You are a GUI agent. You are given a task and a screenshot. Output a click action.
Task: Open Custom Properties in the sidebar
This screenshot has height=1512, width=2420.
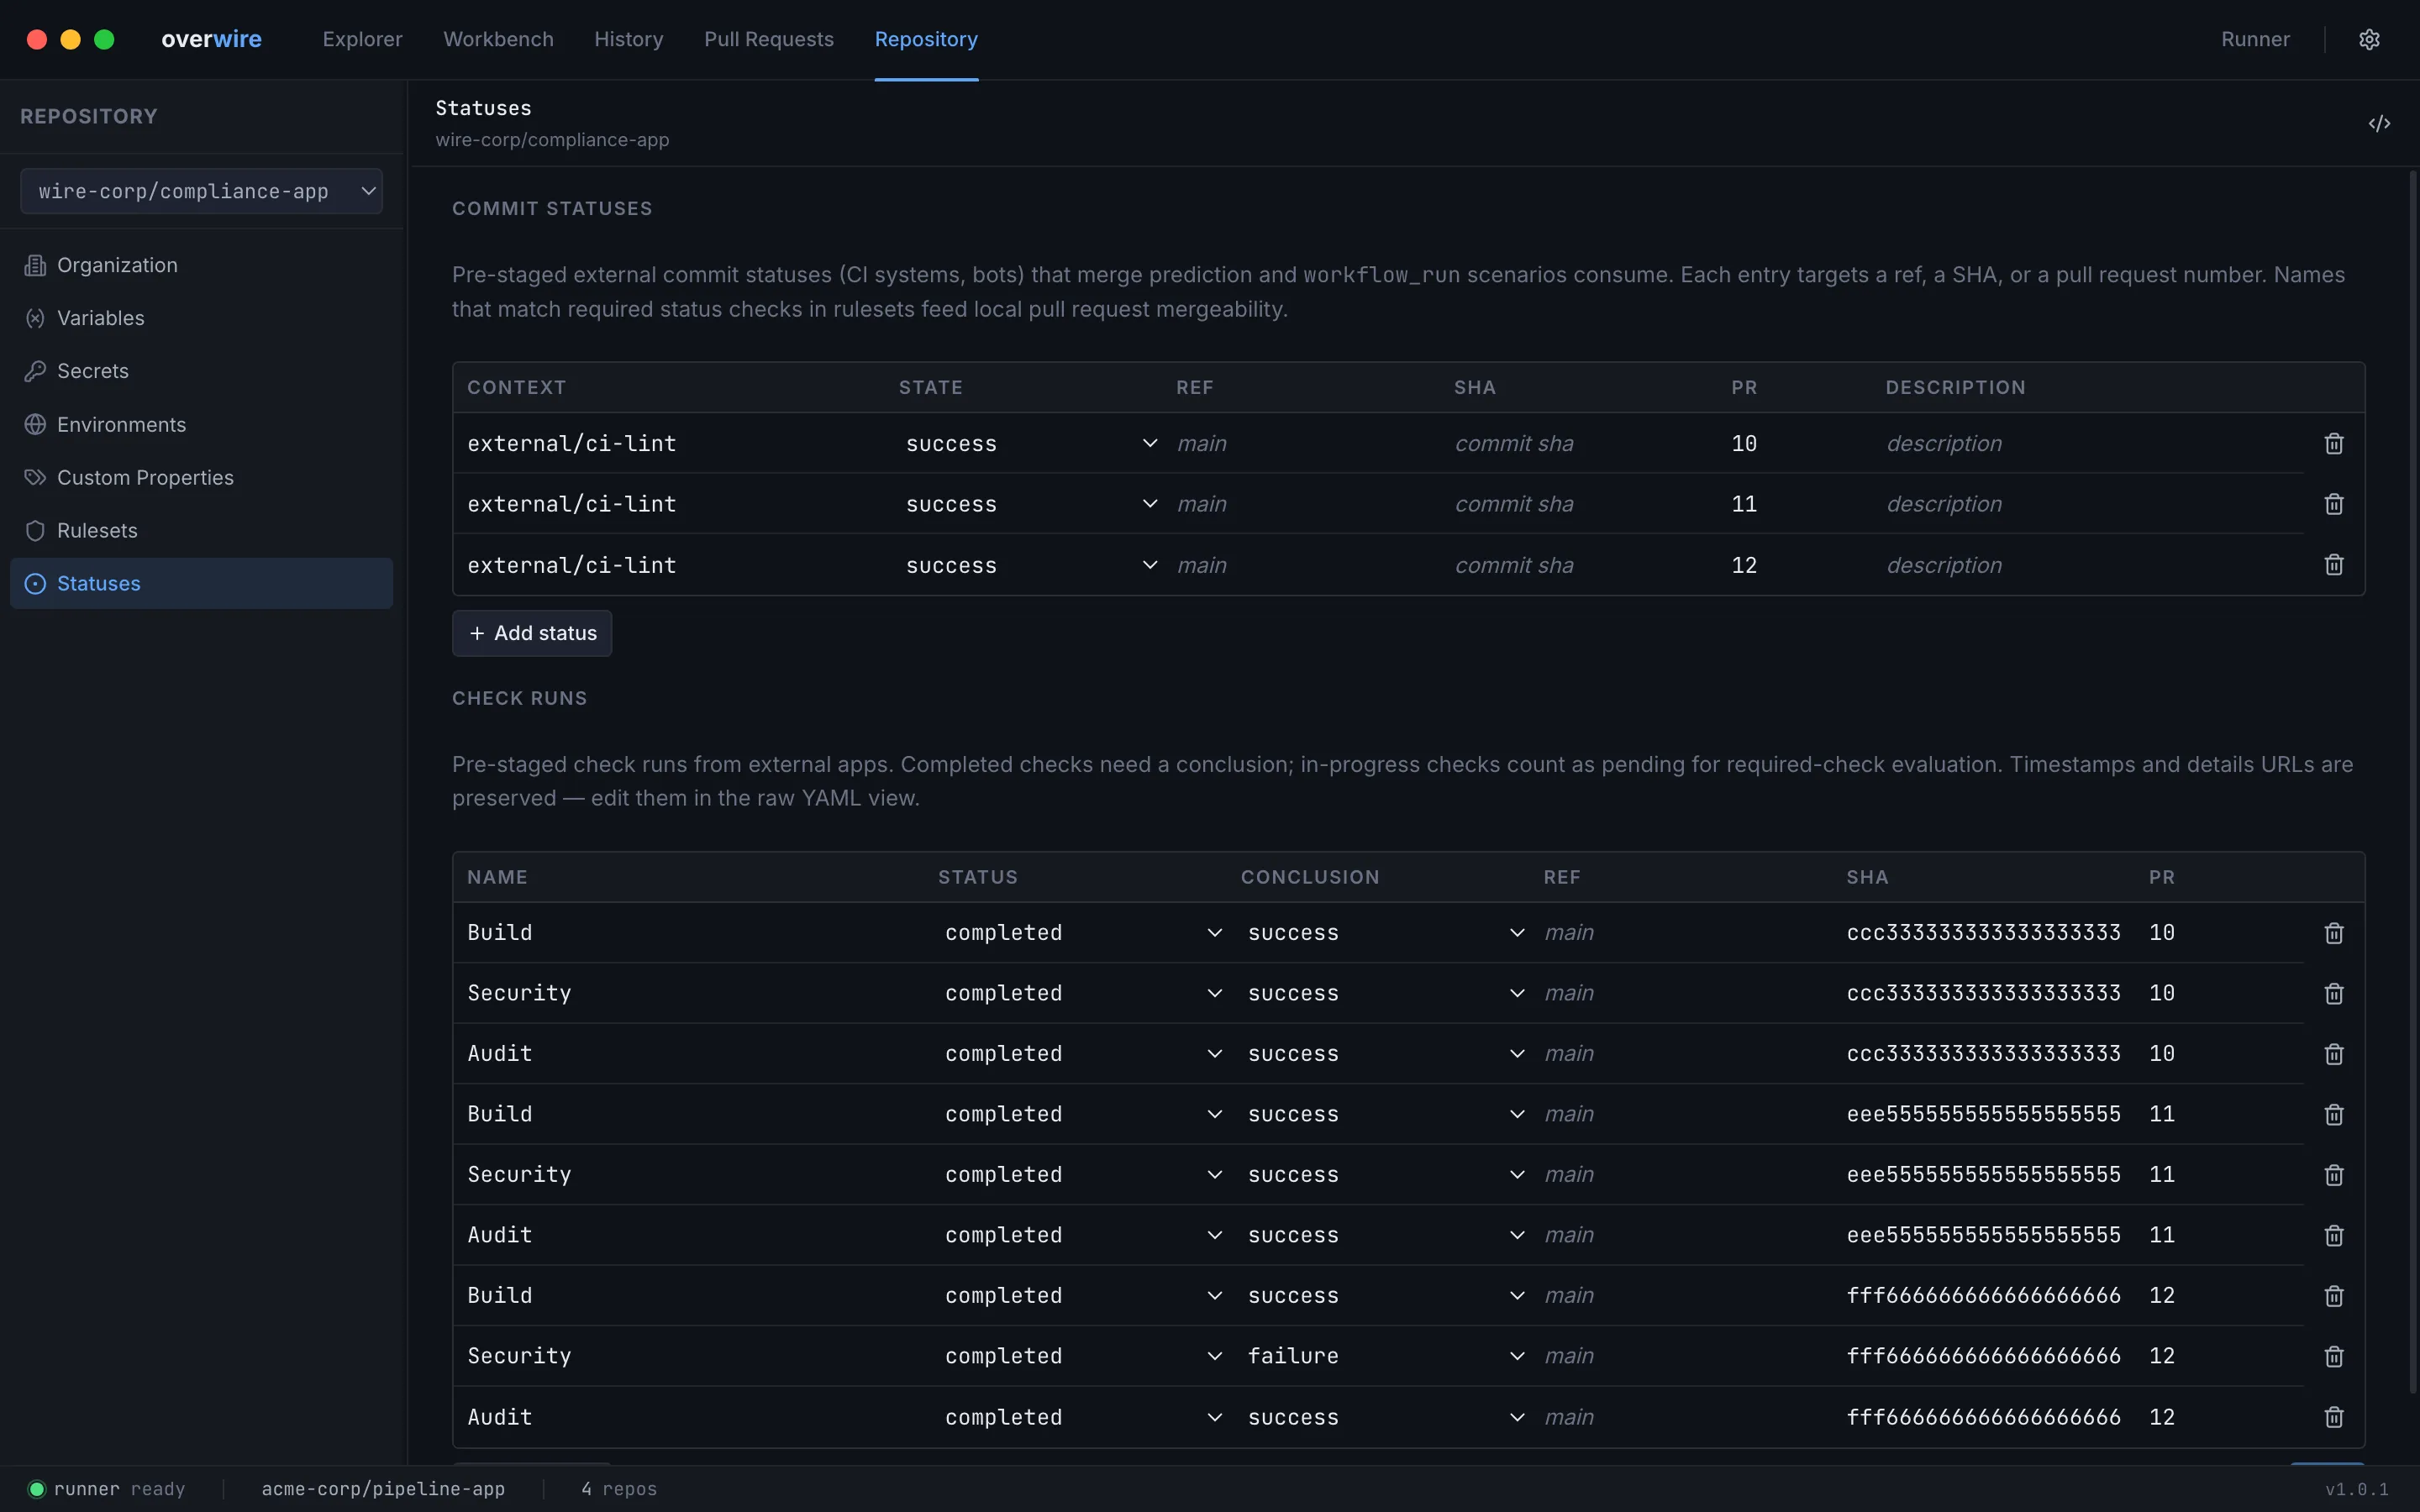pyautogui.click(x=201, y=477)
